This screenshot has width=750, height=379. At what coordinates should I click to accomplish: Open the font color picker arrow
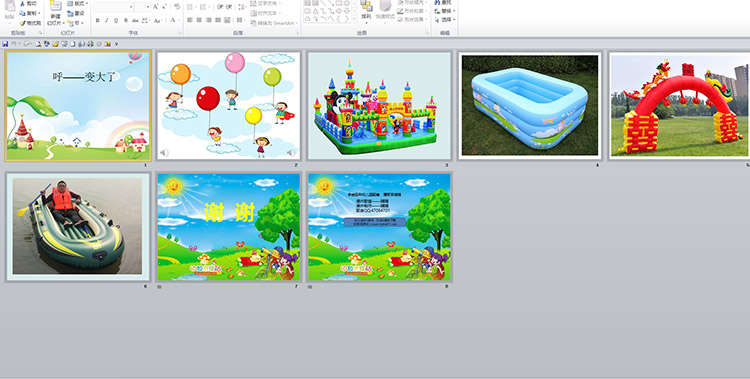click(x=179, y=20)
